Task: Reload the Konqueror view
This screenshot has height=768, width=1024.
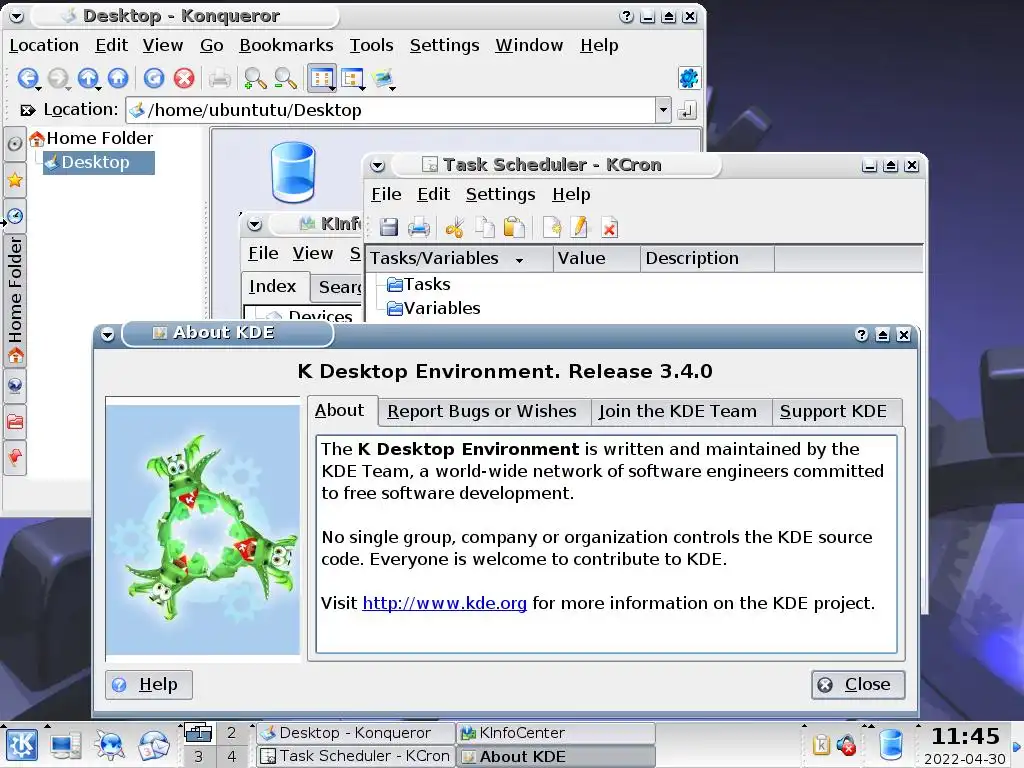Action: (154, 78)
